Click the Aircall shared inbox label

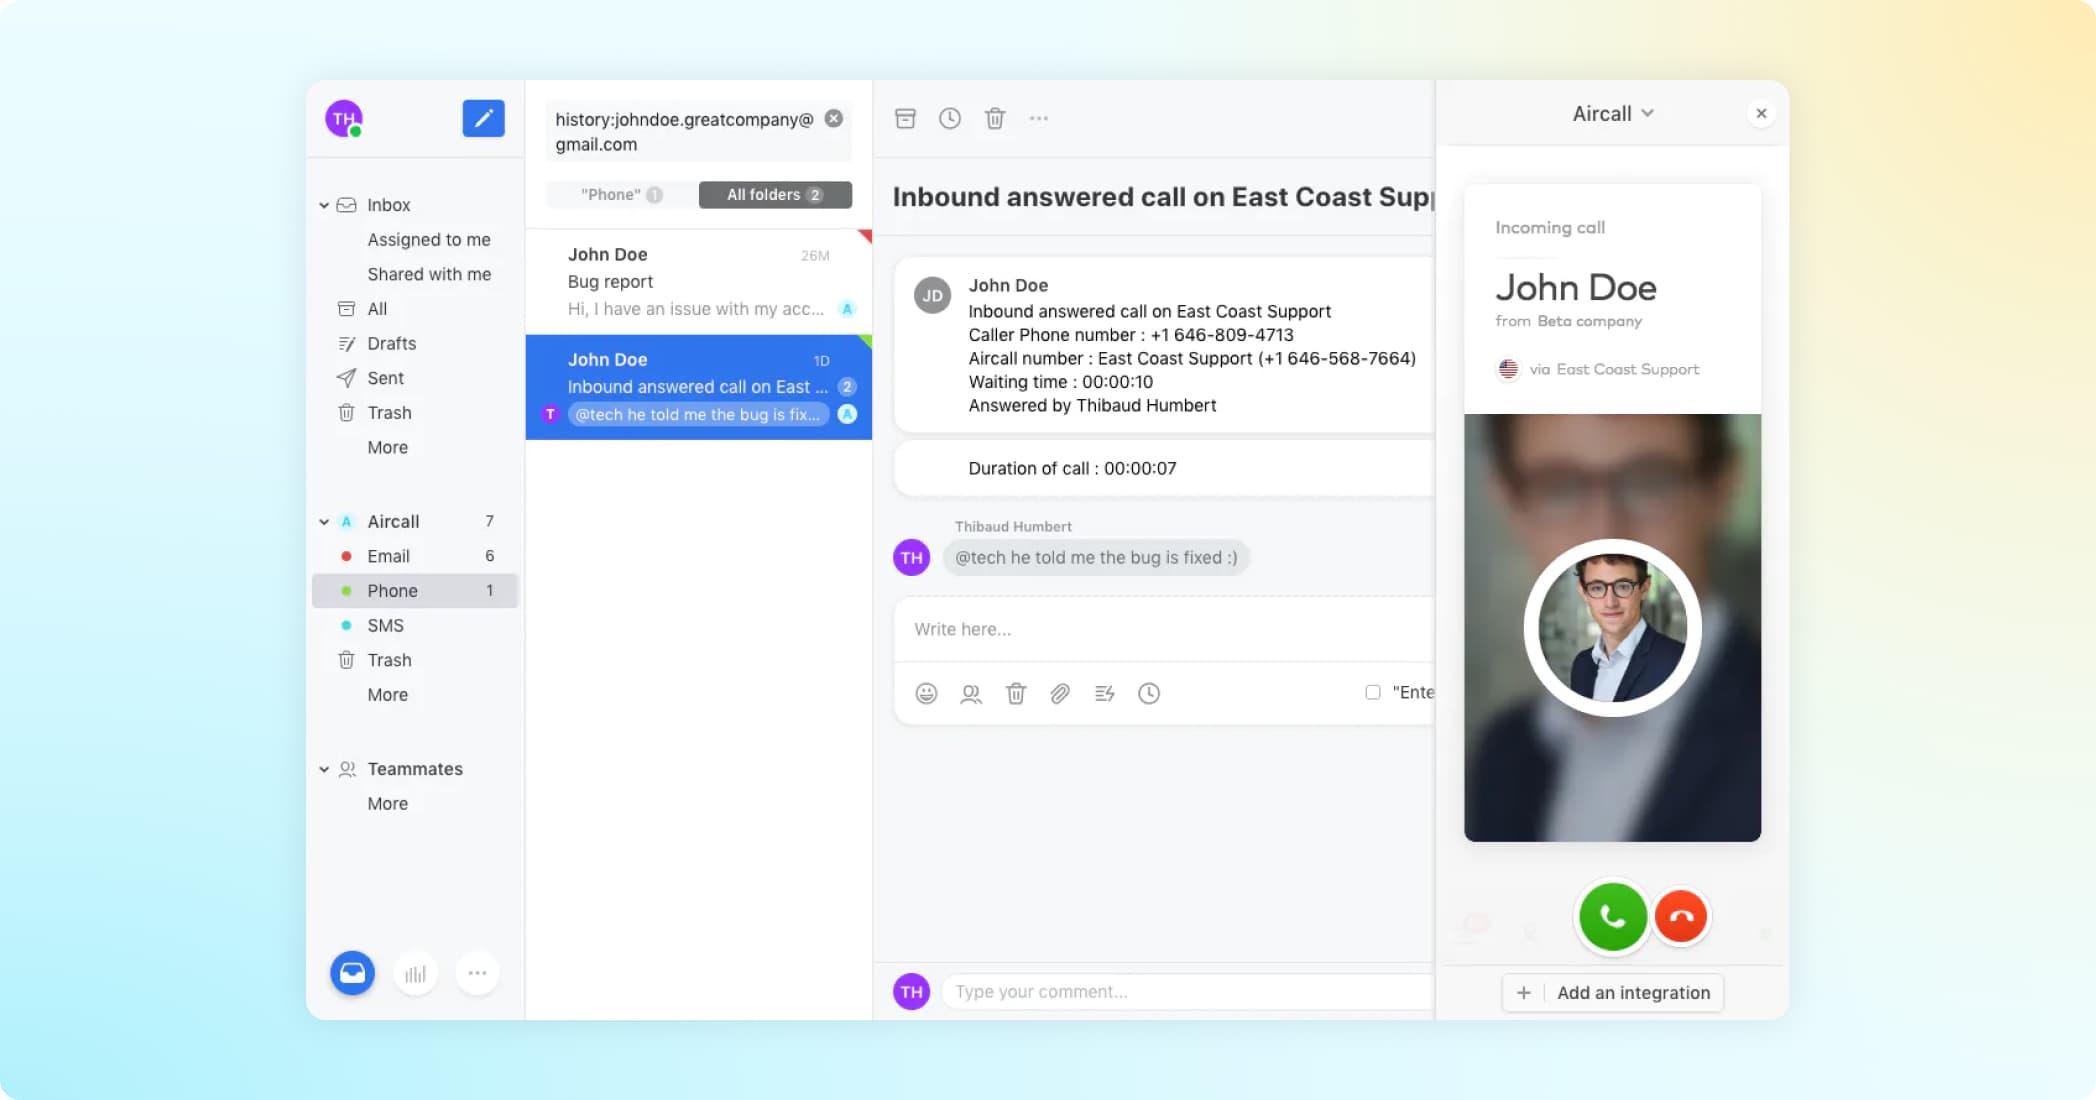393,521
